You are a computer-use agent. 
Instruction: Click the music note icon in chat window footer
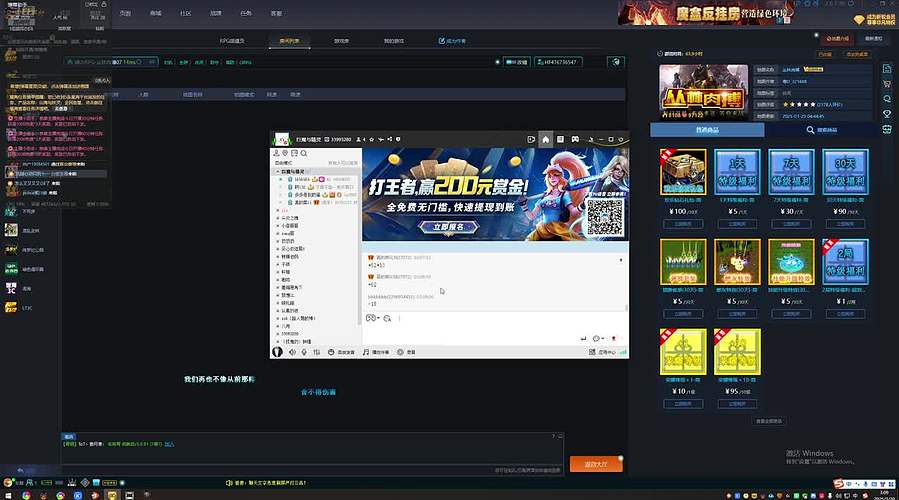[366, 352]
